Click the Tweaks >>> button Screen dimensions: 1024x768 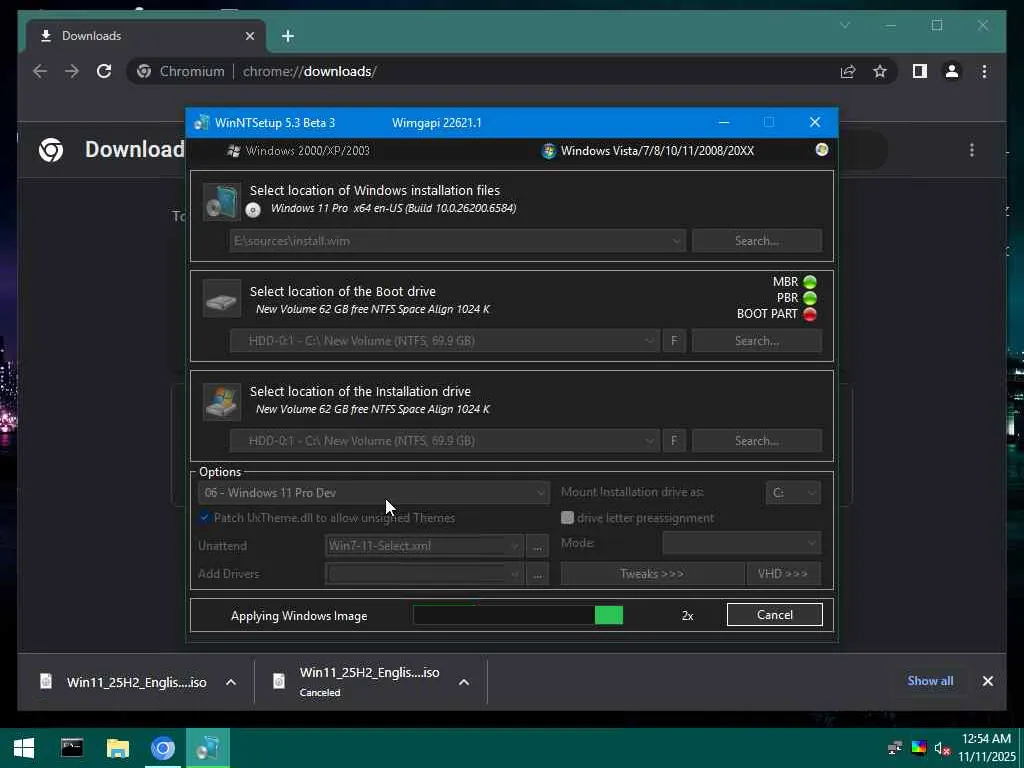[x=652, y=574]
